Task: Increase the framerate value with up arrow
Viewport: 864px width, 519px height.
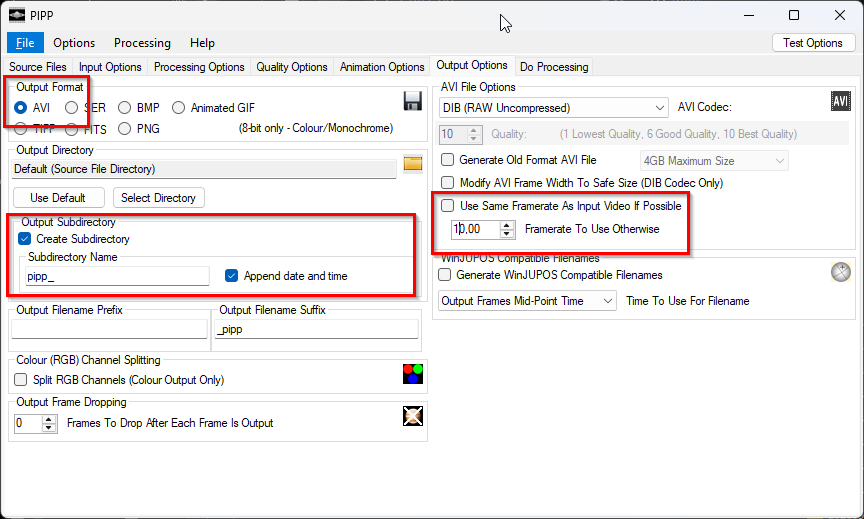Action: pos(507,225)
